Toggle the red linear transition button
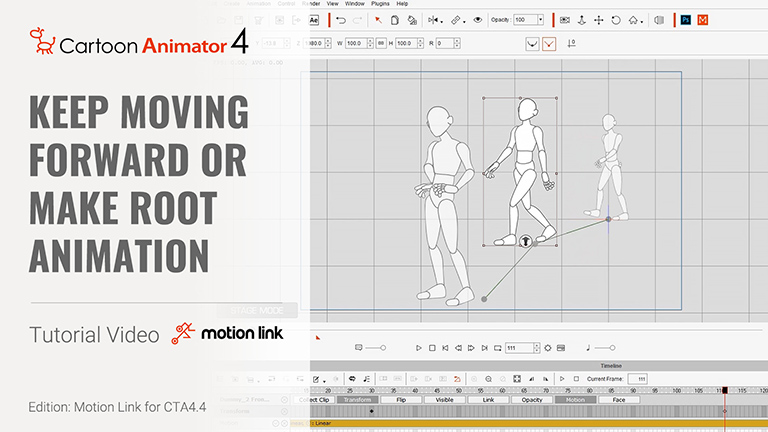The image size is (768, 432). [549, 44]
